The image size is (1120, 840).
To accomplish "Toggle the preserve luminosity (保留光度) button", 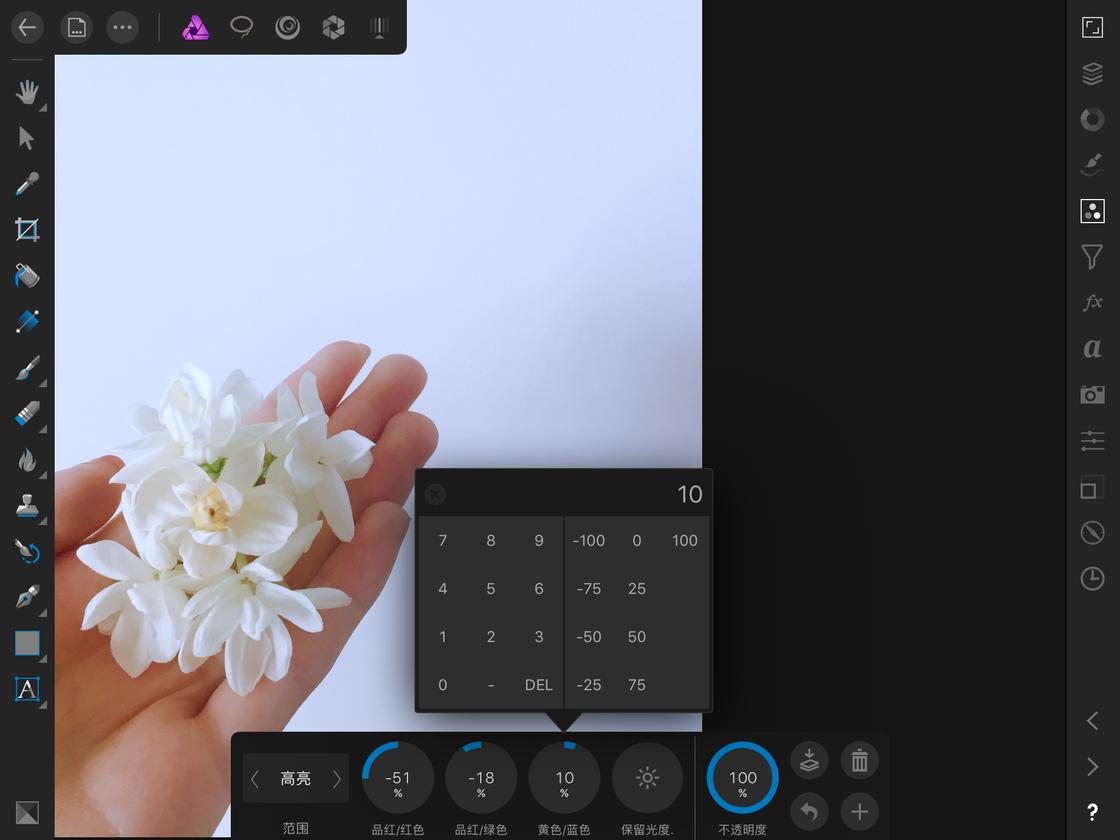I will 647,778.
